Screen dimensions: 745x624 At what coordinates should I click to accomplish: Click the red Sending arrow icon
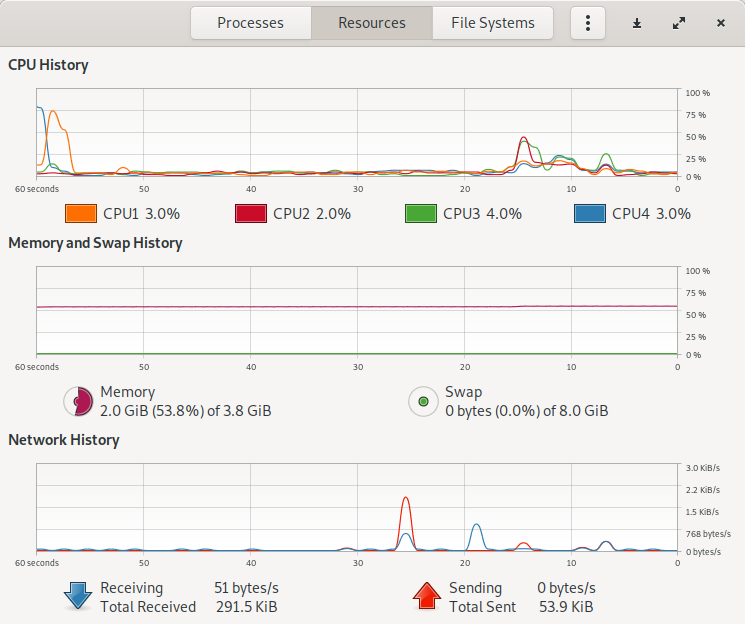click(x=427, y=596)
